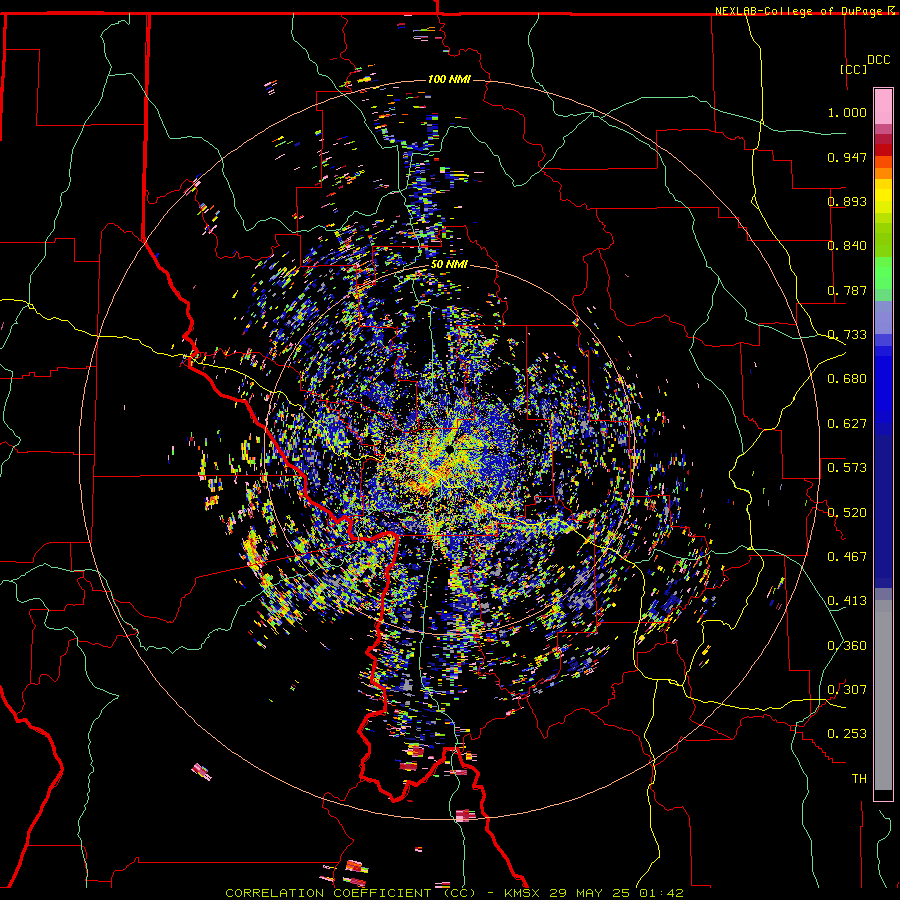Click the 0.840 legend value
The width and height of the screenshot is (900, 900).
tap(847, 246)
